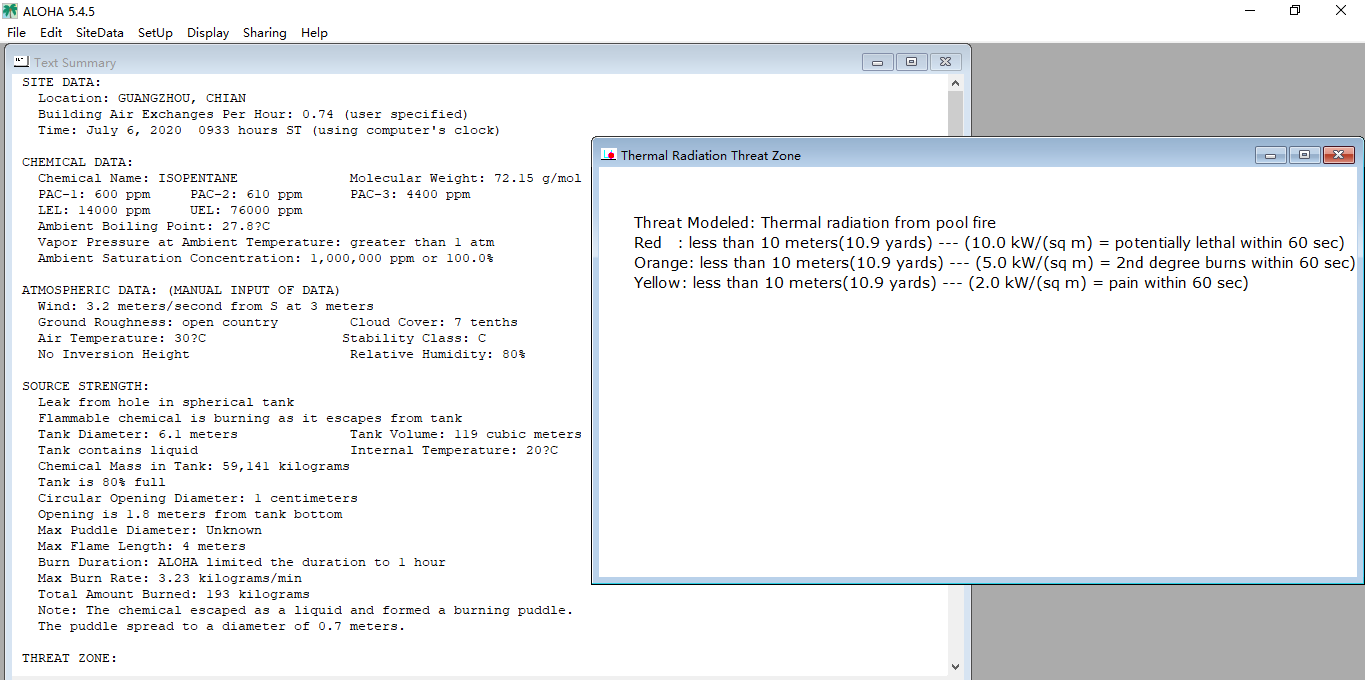1365x680 pixels.
Task: Click 'Tank is 80% full' line
Action: [x=102, y=482]
